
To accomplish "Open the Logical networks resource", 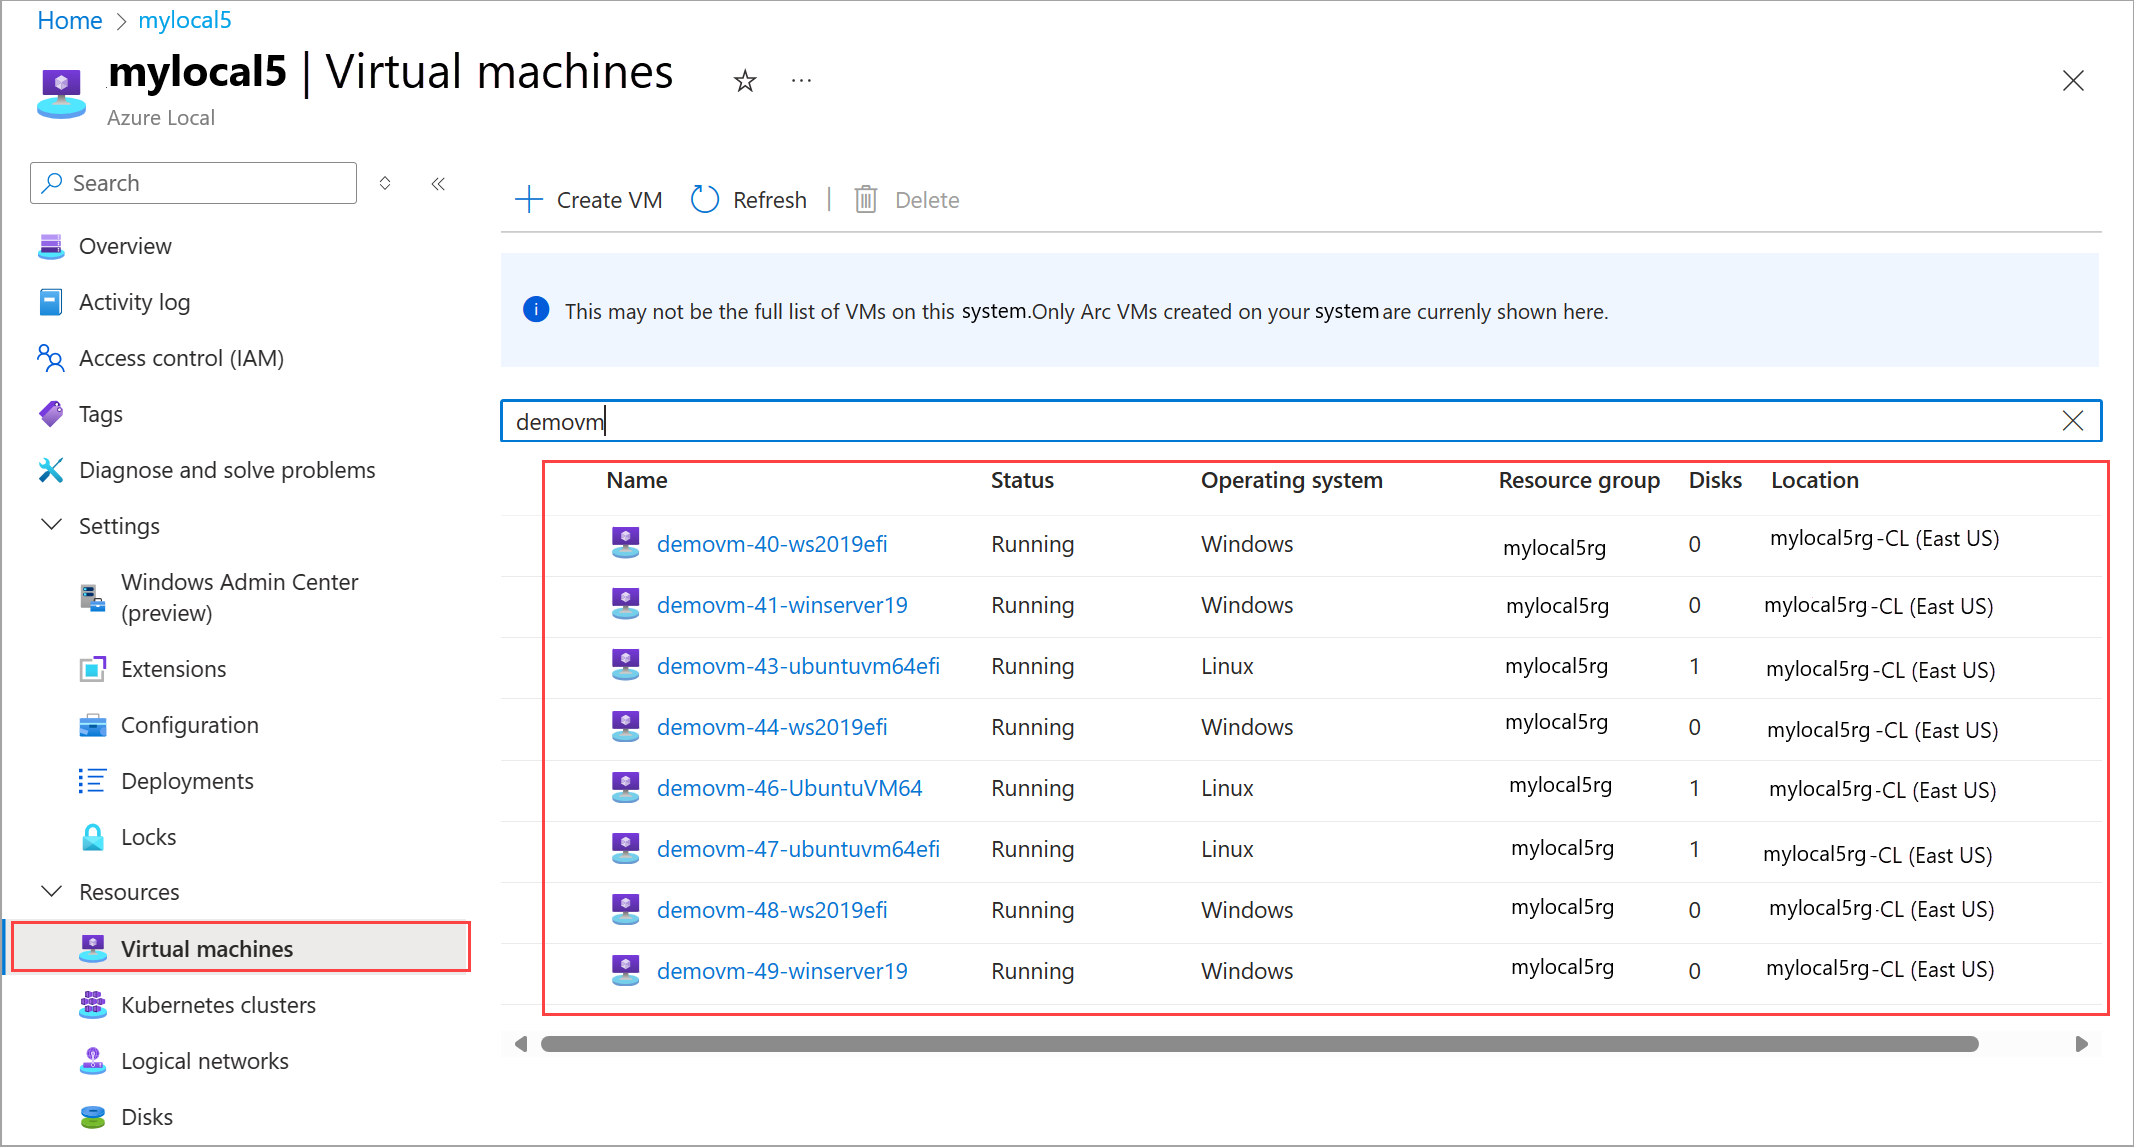I will coord(204,1060).
